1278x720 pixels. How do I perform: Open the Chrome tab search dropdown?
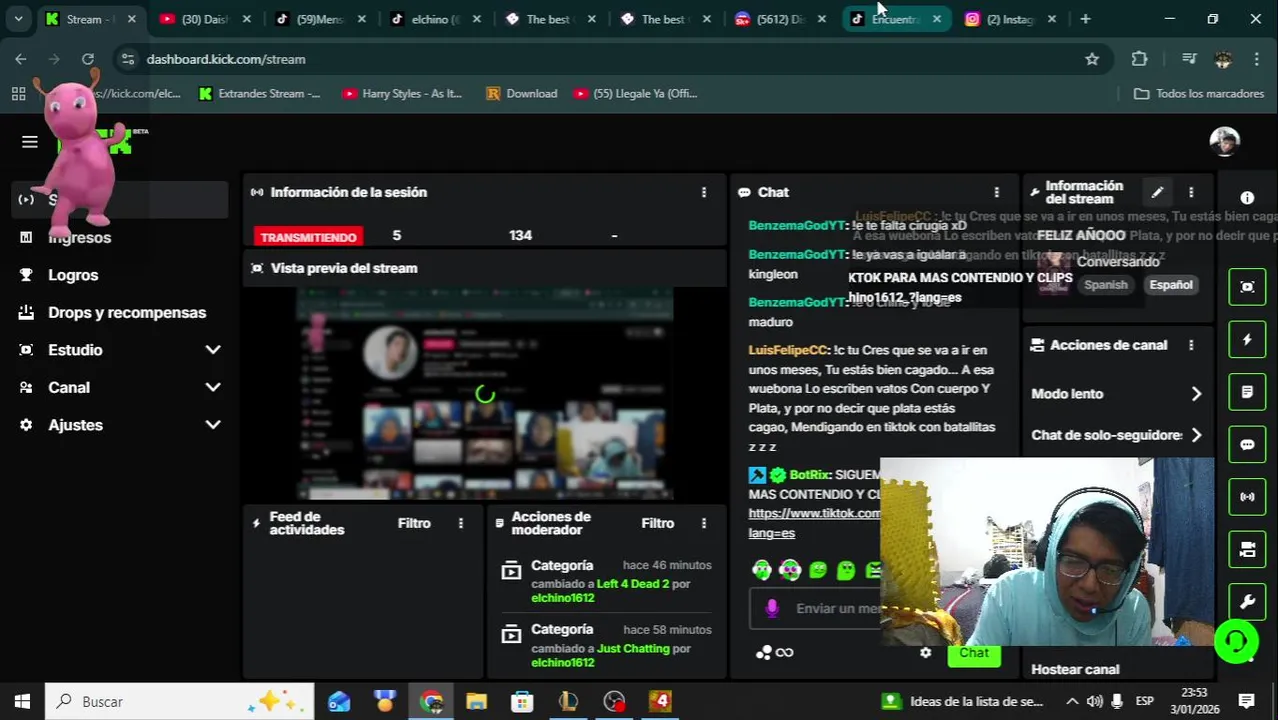click(x=18, y=19)
